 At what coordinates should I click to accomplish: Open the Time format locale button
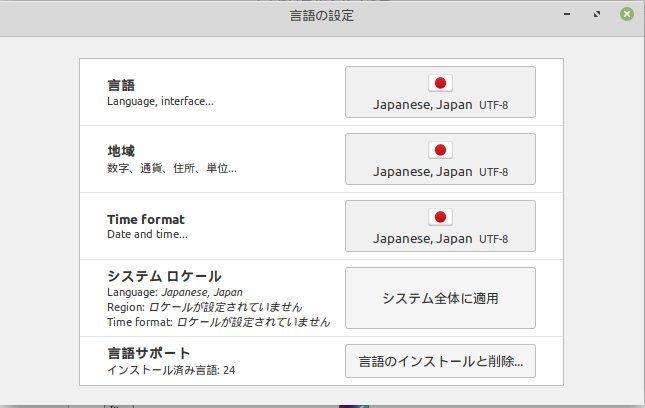pyautogui.click(x=440, y=226)
